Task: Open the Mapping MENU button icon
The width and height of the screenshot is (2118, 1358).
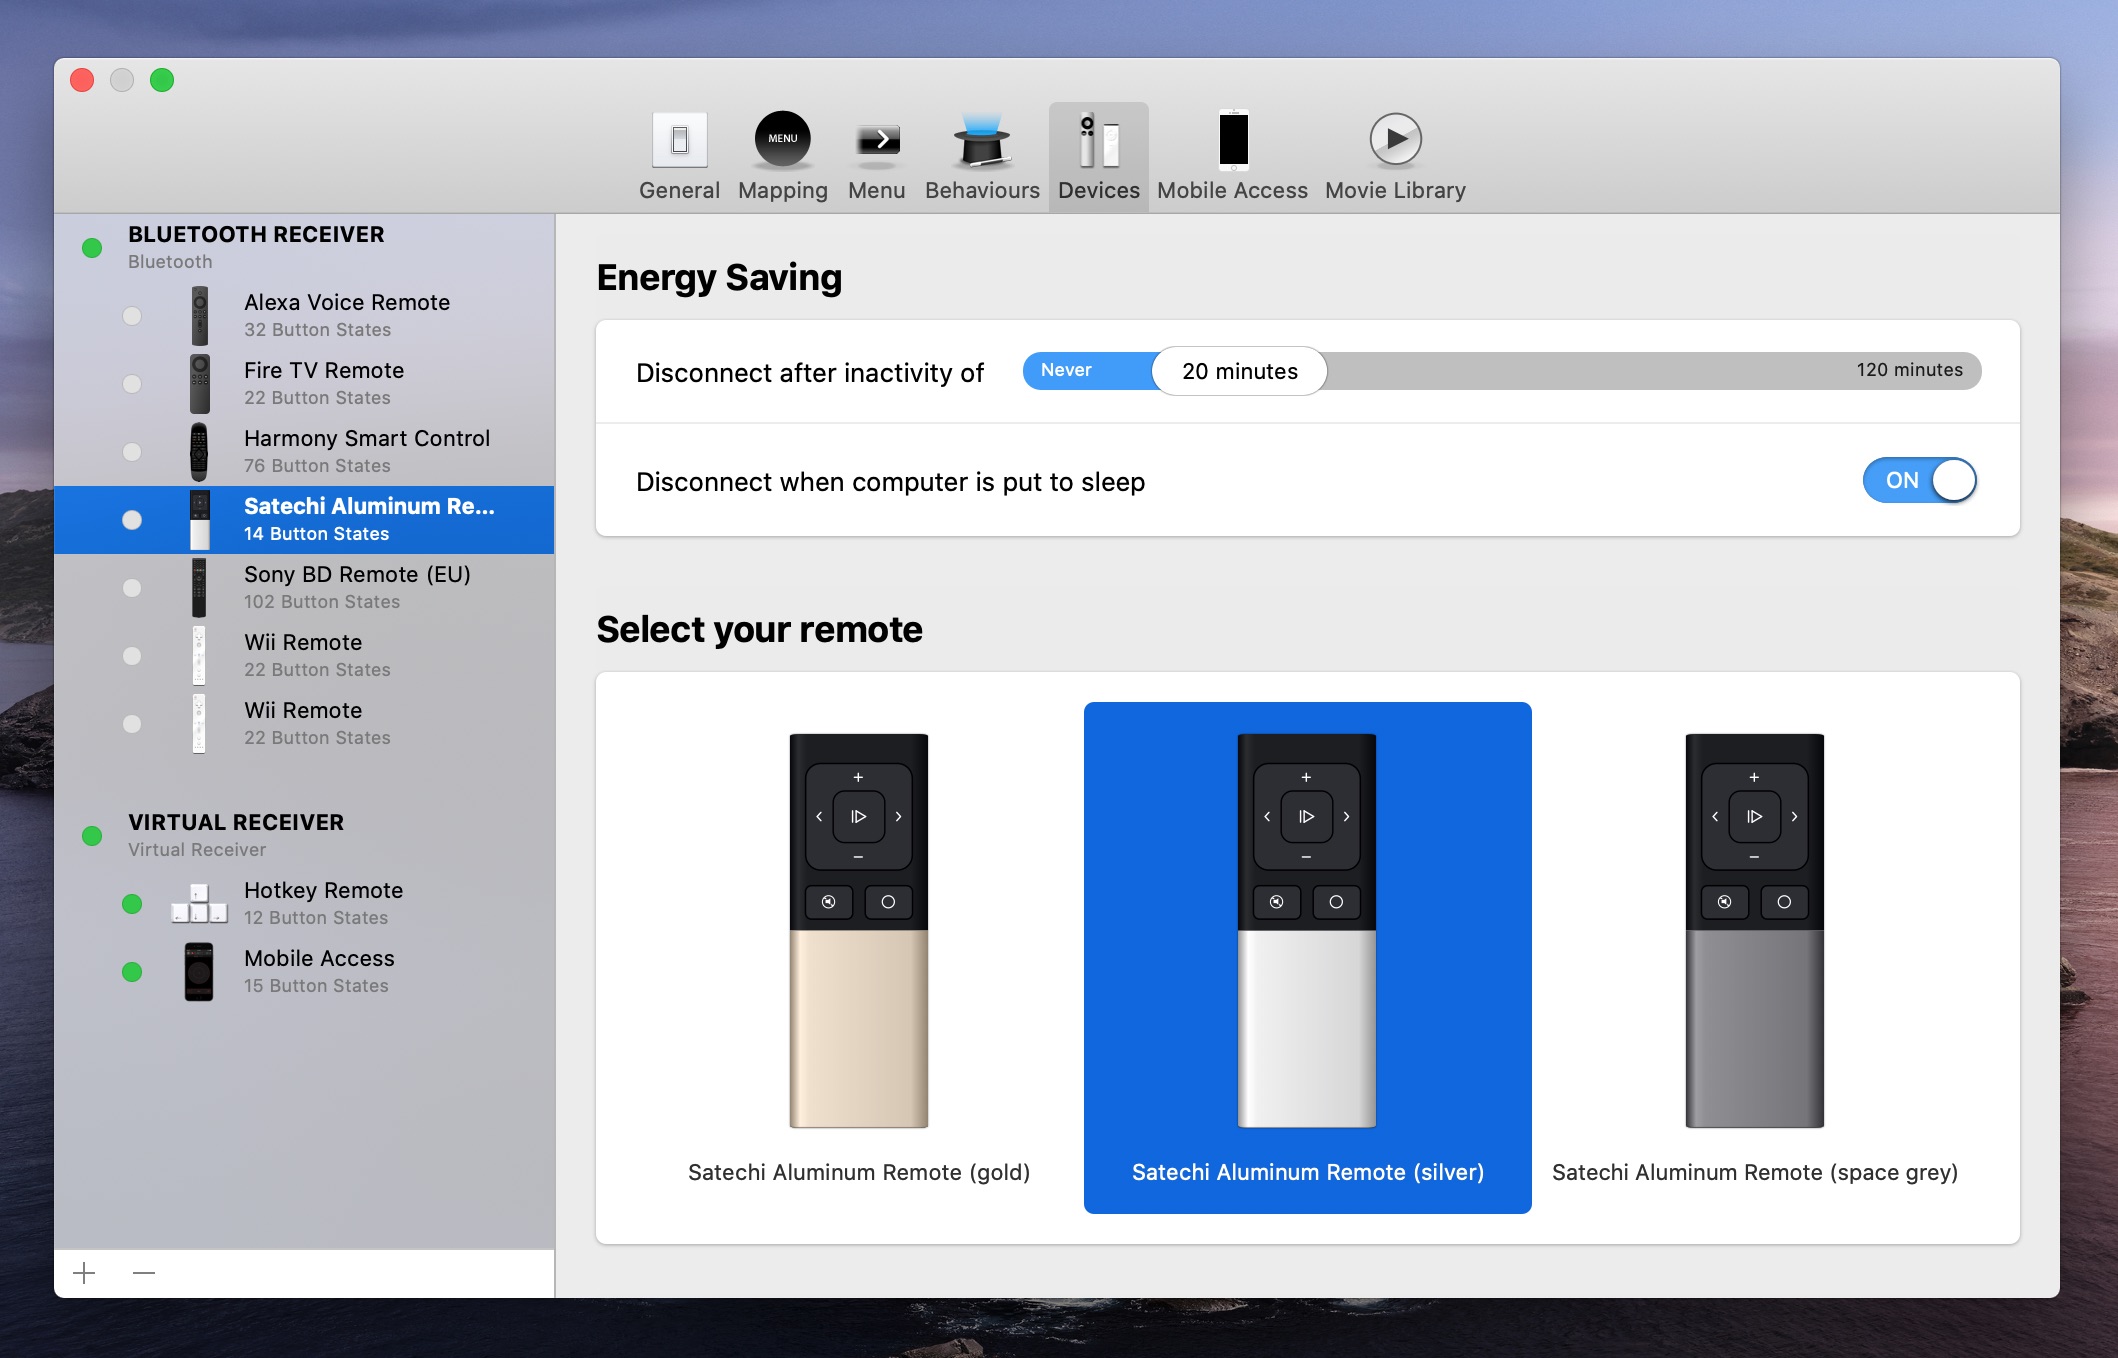Action: 782,139
